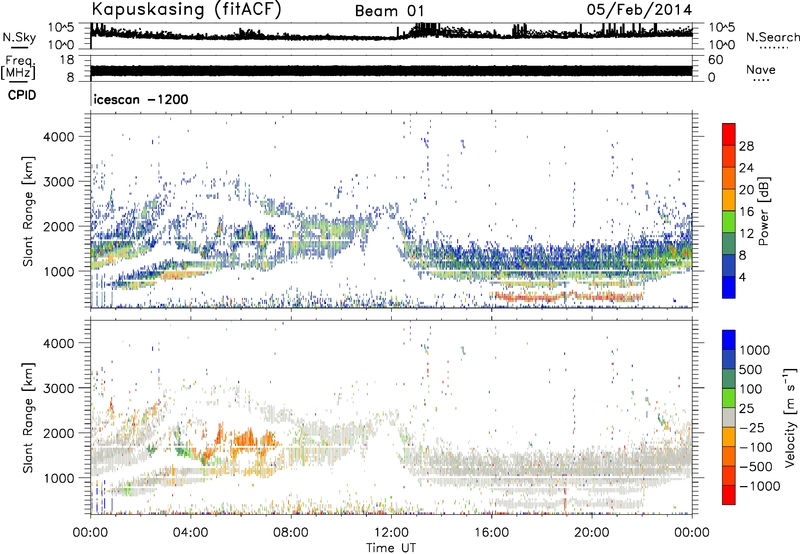Click the "Time UT" axis title

[391, 548]
